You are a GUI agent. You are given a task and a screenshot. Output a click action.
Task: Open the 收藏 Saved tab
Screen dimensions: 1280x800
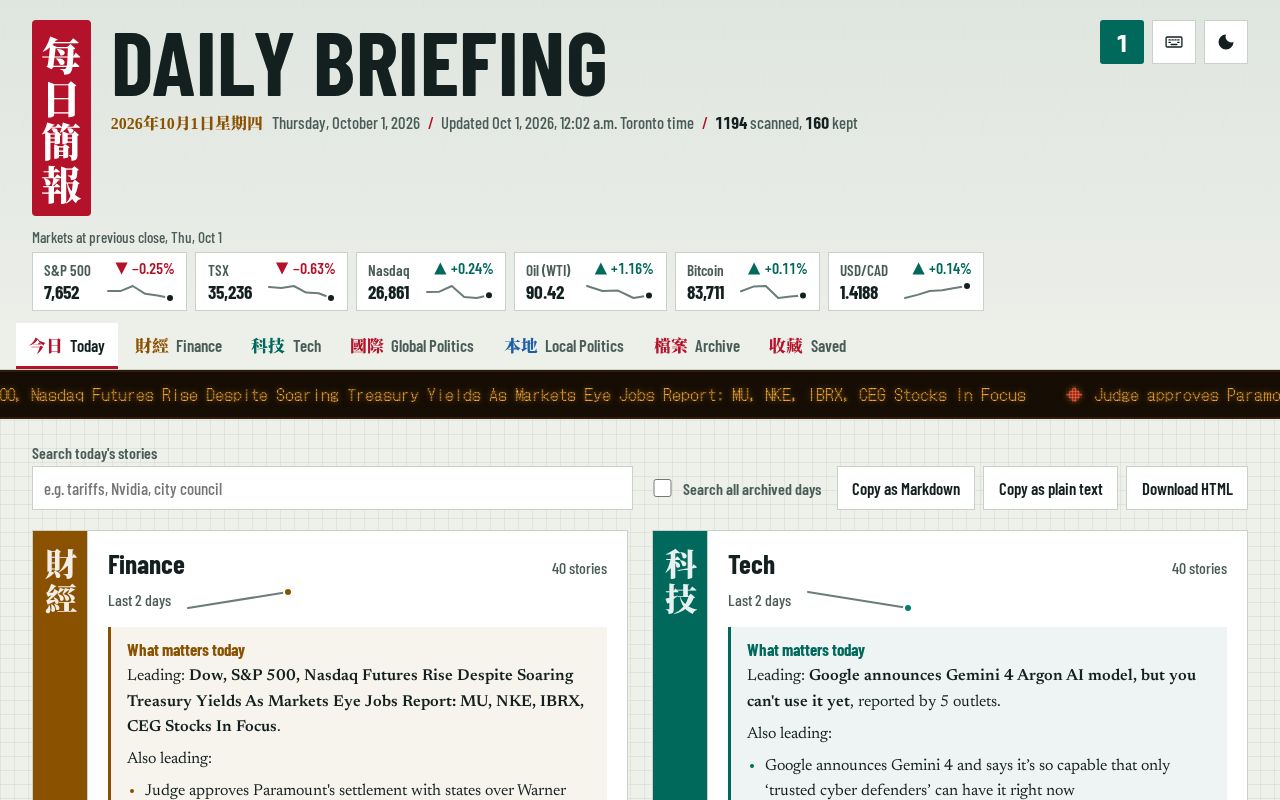point(807,346)
